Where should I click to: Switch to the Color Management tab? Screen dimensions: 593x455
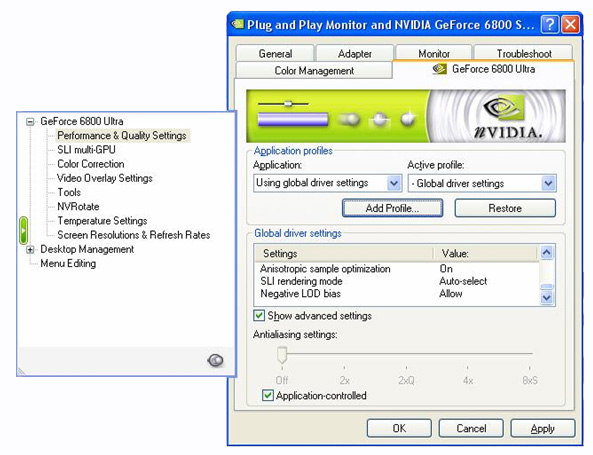pos(314,71)
